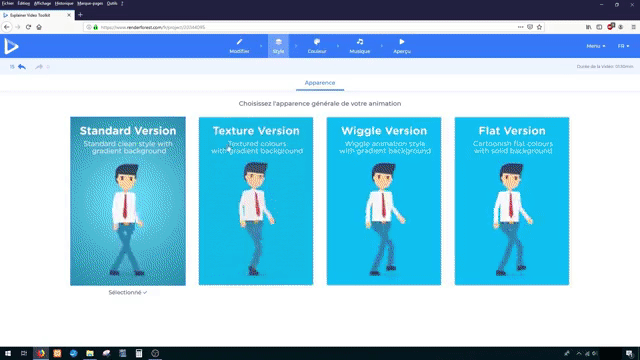The image size is (640, 360).
Task: Open the Marque-pages menu
Action: (x=90, y=3)
